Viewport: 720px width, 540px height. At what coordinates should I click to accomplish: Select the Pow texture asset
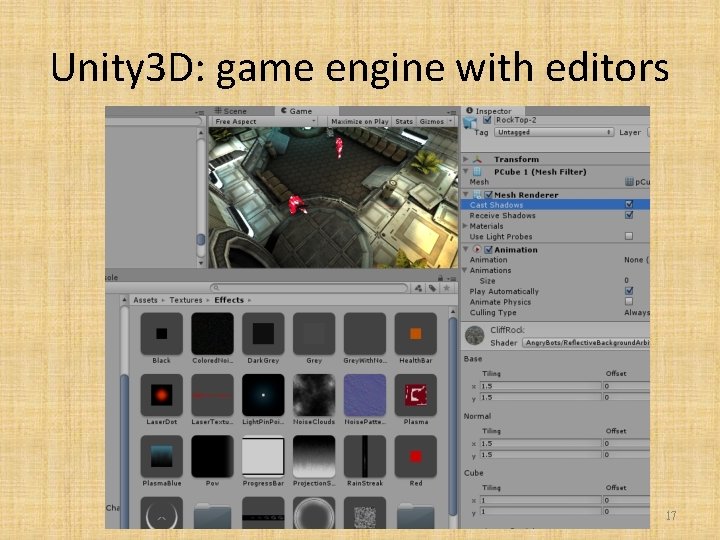coord(212,456)
